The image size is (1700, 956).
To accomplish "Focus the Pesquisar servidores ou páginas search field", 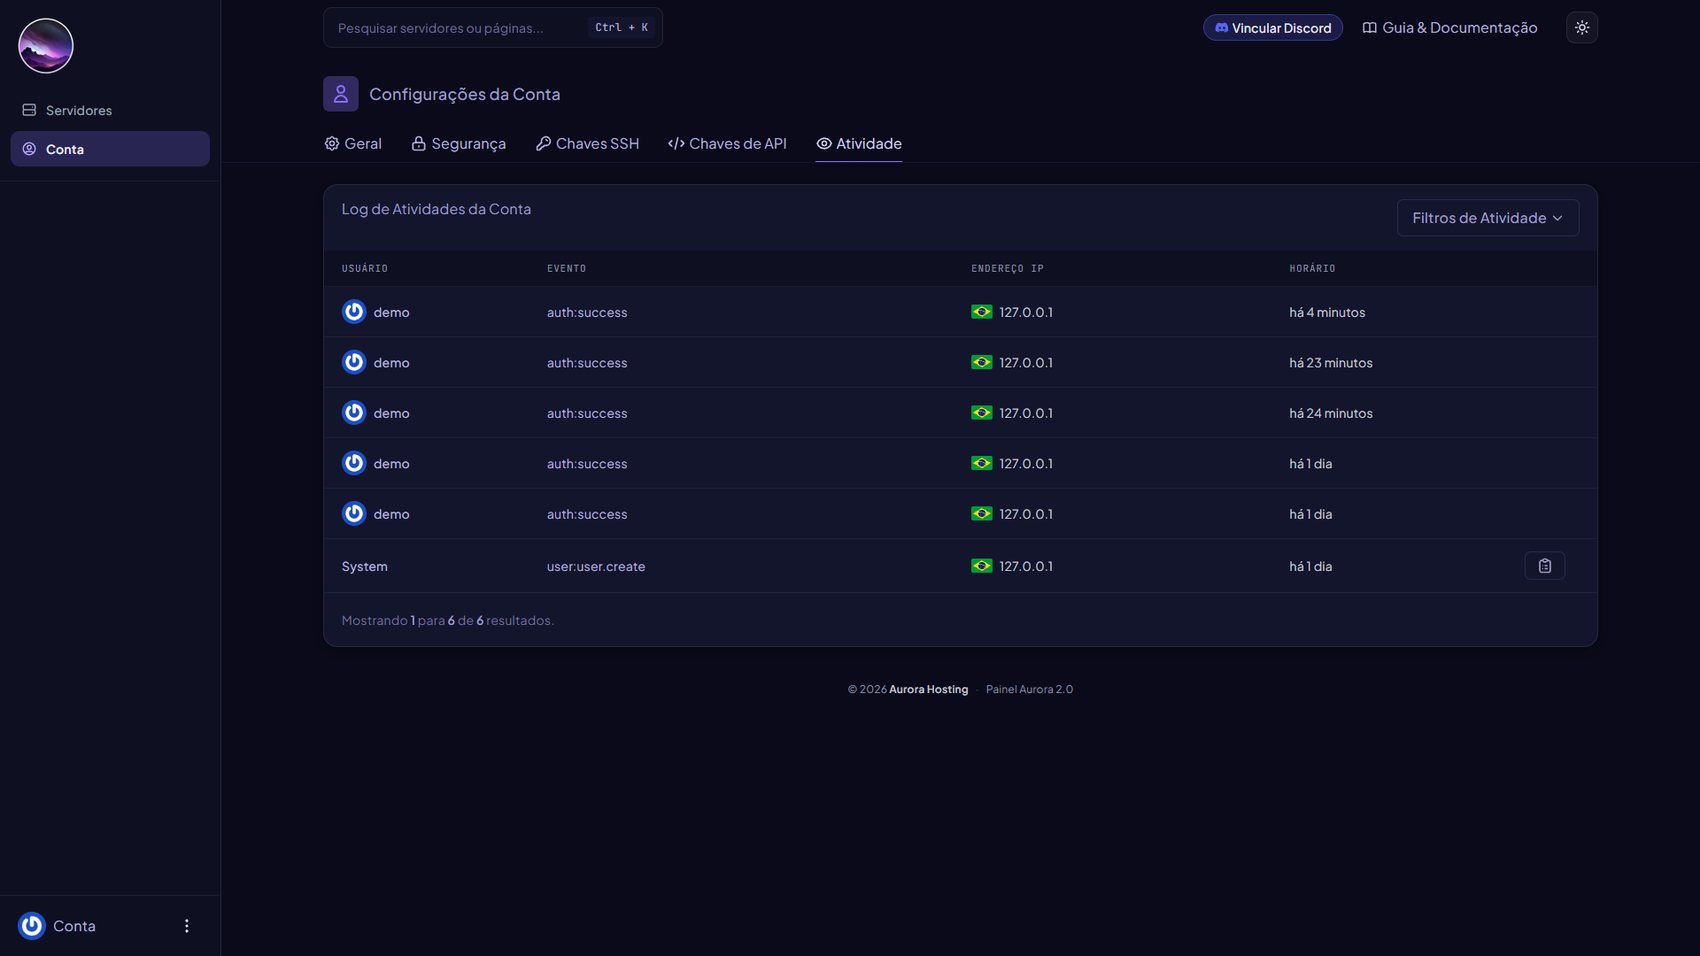I will point(493,28).
